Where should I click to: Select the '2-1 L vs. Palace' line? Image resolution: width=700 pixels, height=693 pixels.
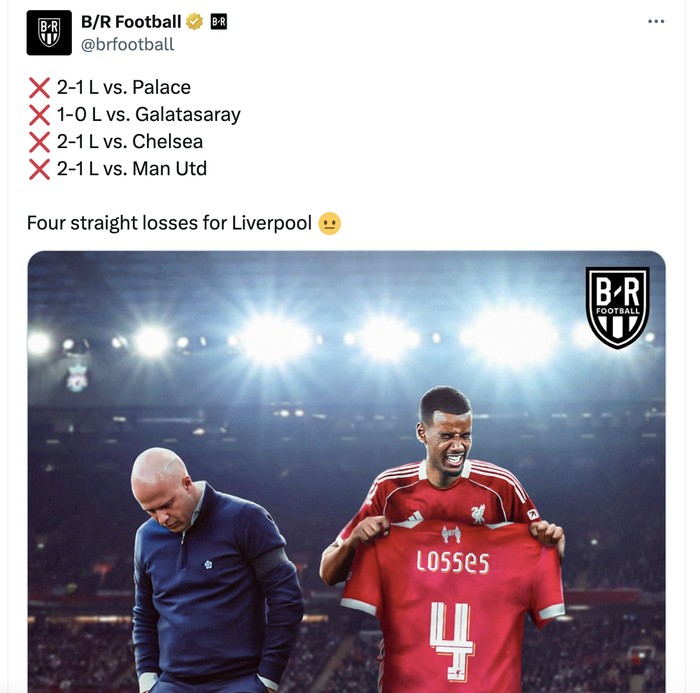tap(124, 88)
